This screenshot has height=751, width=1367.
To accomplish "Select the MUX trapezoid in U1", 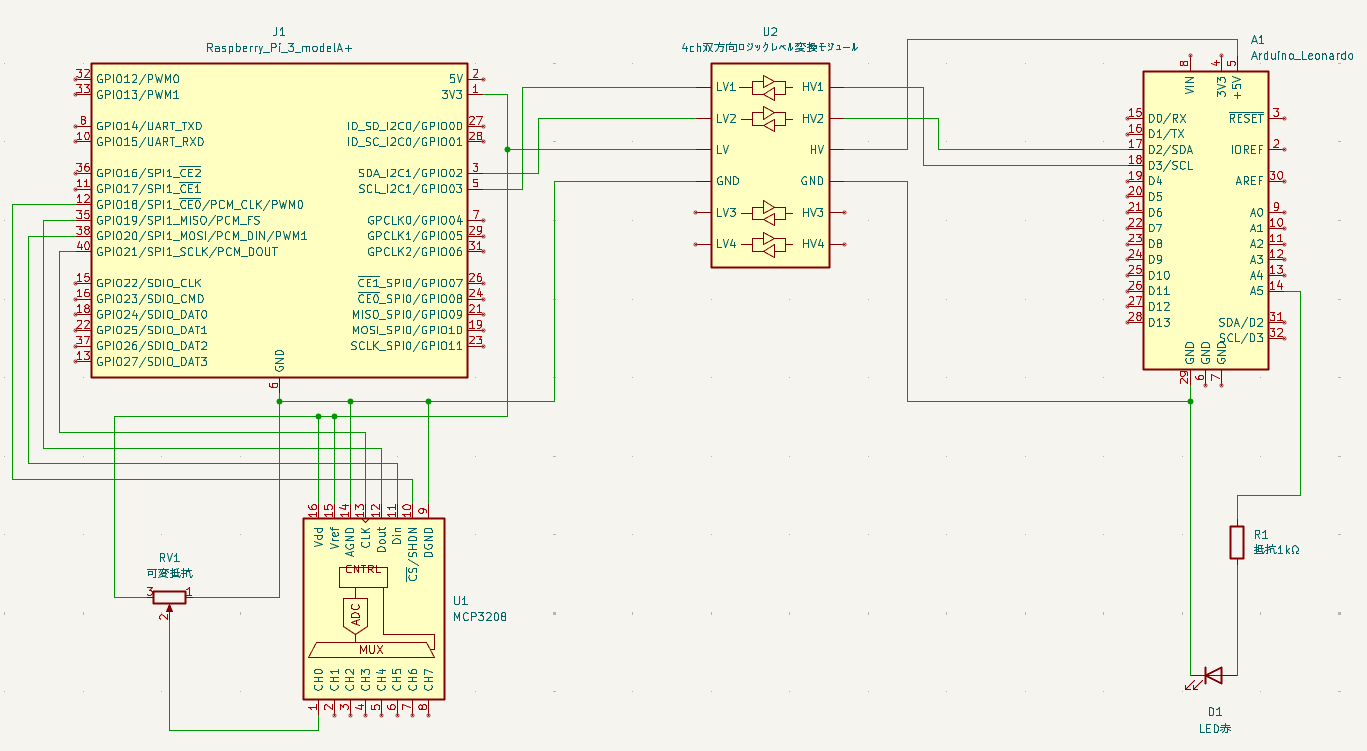I will (372, 649).
